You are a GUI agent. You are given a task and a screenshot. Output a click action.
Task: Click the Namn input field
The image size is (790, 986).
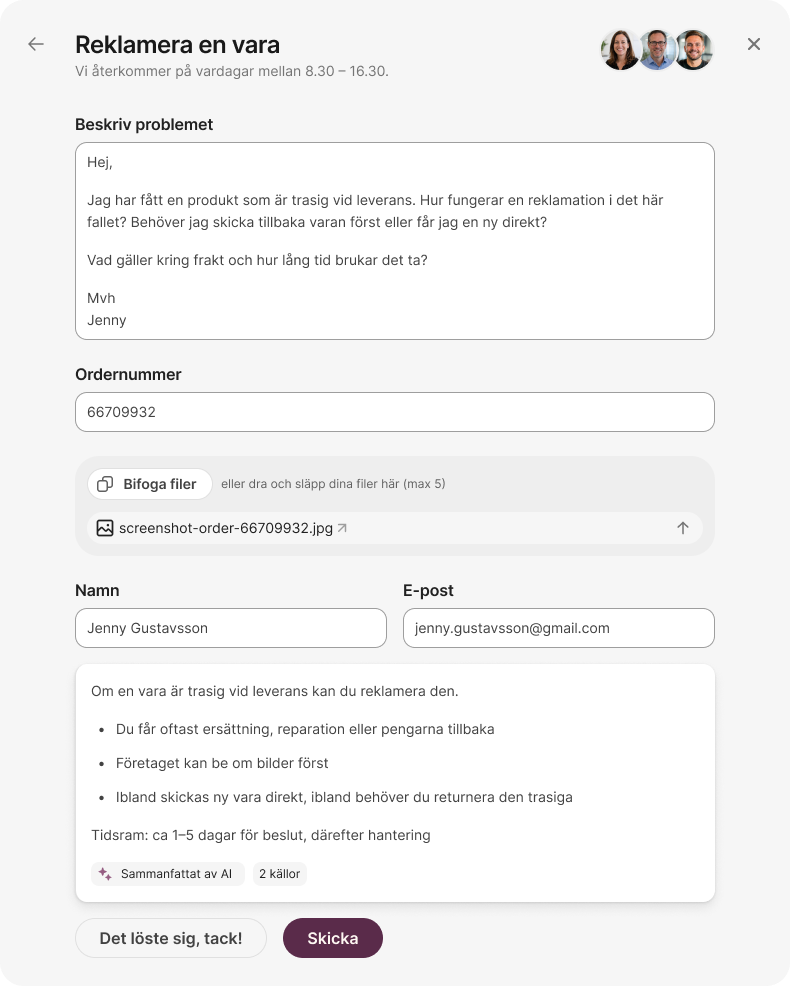click(231, 628)
